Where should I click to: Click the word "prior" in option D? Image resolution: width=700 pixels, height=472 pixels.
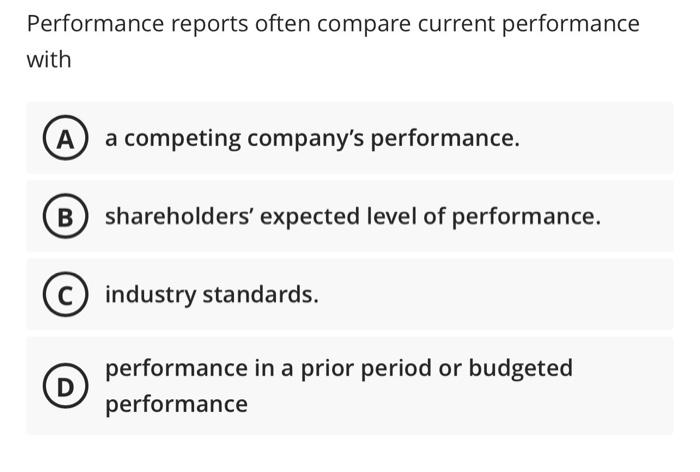[327, 370]
